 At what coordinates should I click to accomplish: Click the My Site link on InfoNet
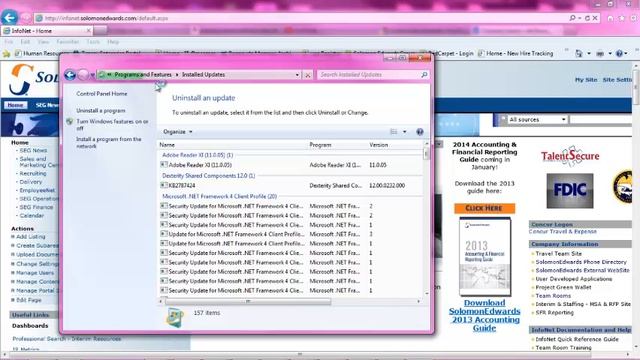tap(586, 80)
